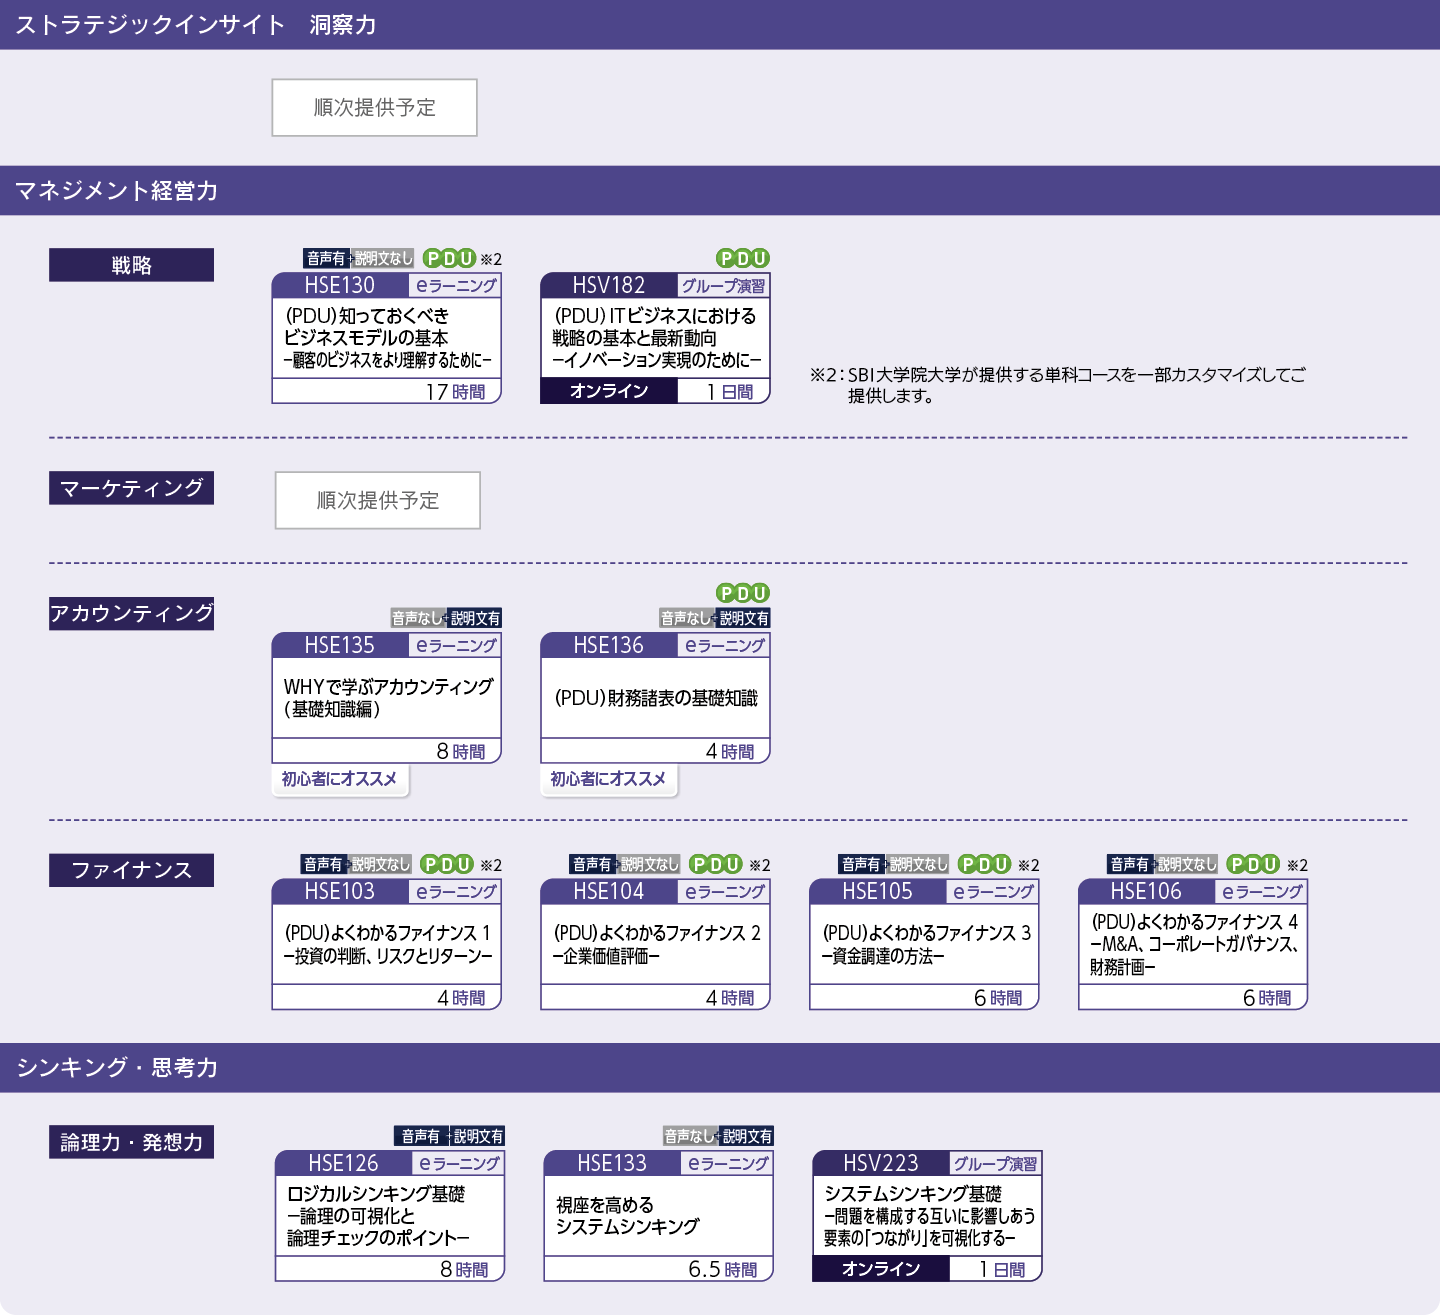Open HSE103 Finance 1 course card
Image resolution: width=1440 pixels, height=1315 pixels.
pos(386,944)
